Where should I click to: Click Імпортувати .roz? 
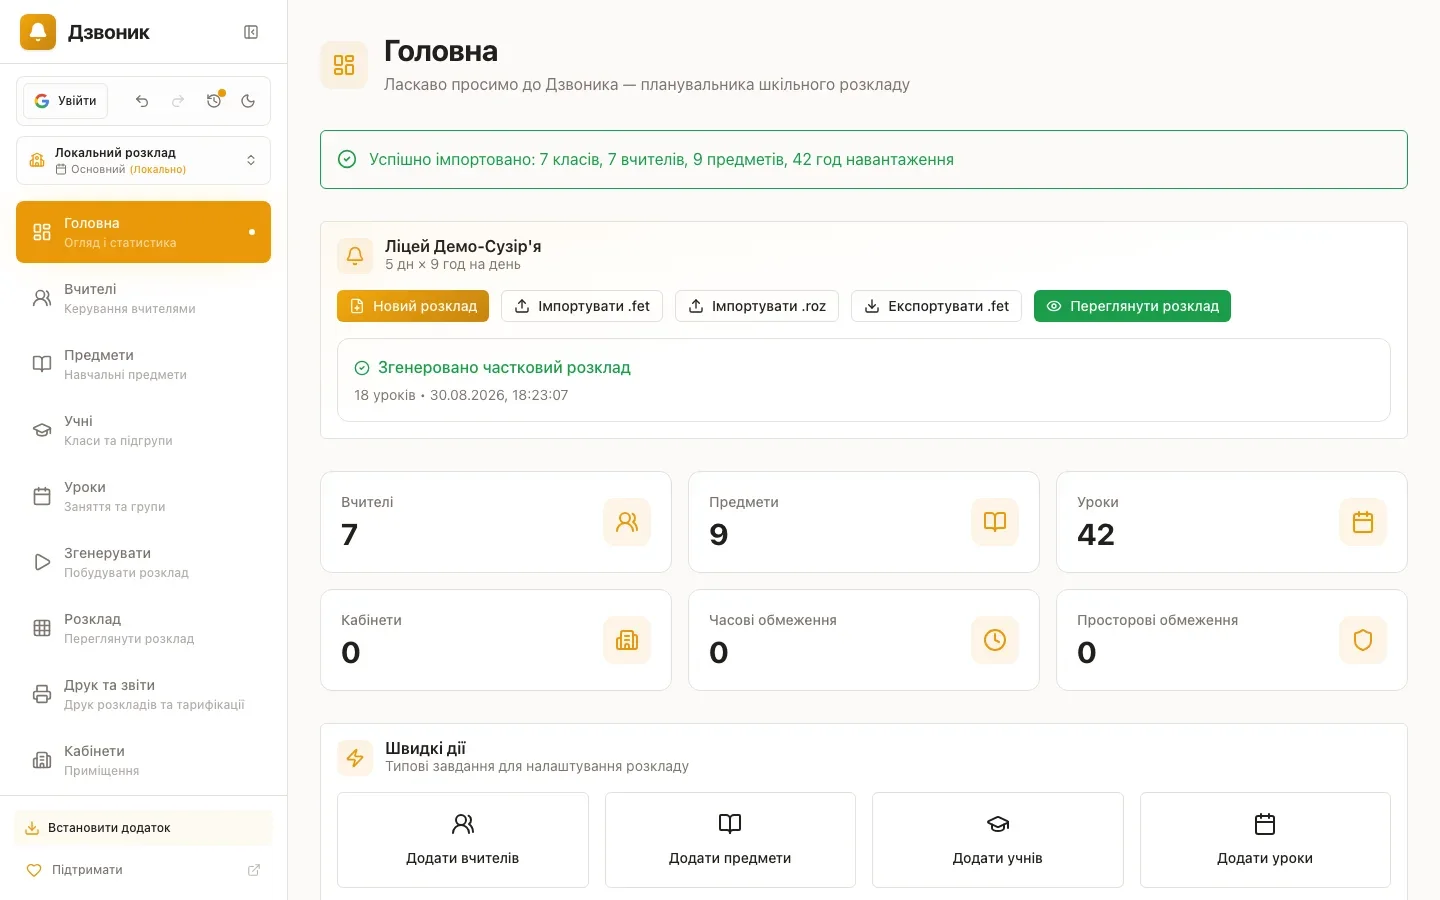(757, 306)
